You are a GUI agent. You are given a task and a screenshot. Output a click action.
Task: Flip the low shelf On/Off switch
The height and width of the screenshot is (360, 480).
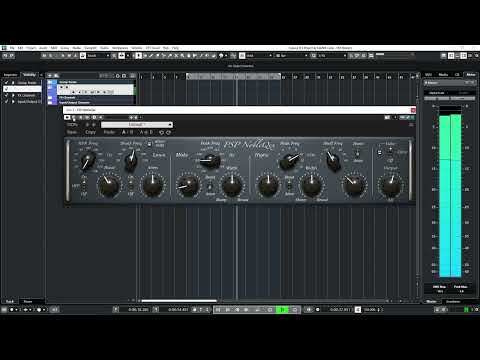point(131,185)
